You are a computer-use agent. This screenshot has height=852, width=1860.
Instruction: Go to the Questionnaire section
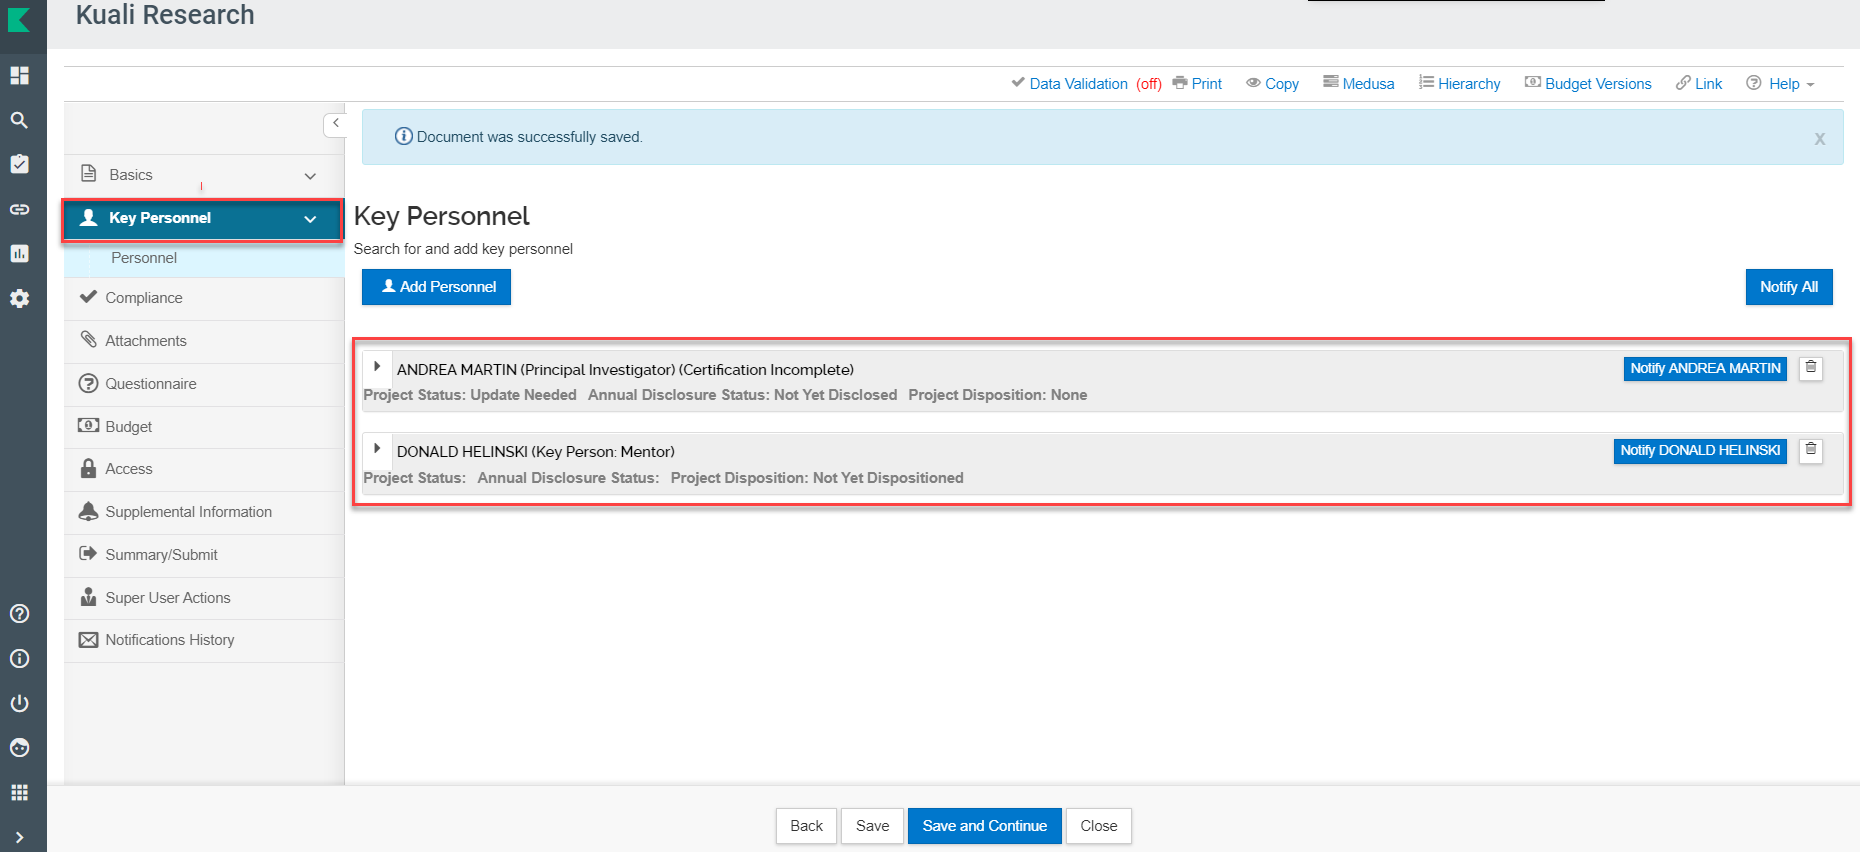pyautogui.click(x=204, y=384)
